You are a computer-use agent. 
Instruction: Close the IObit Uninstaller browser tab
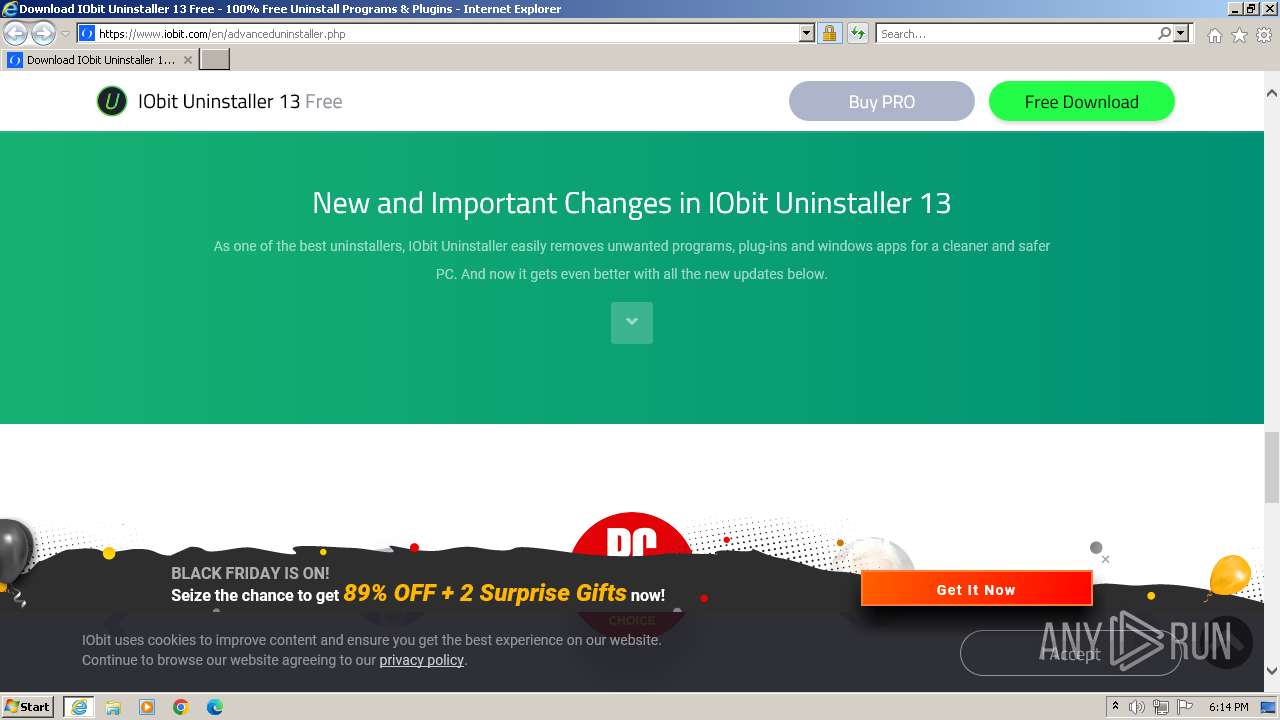187,60
